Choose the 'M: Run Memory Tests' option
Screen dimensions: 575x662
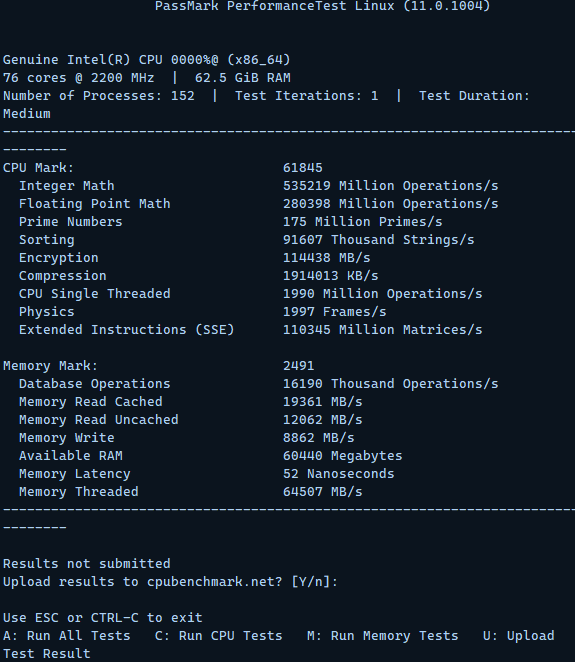(382, 636)
